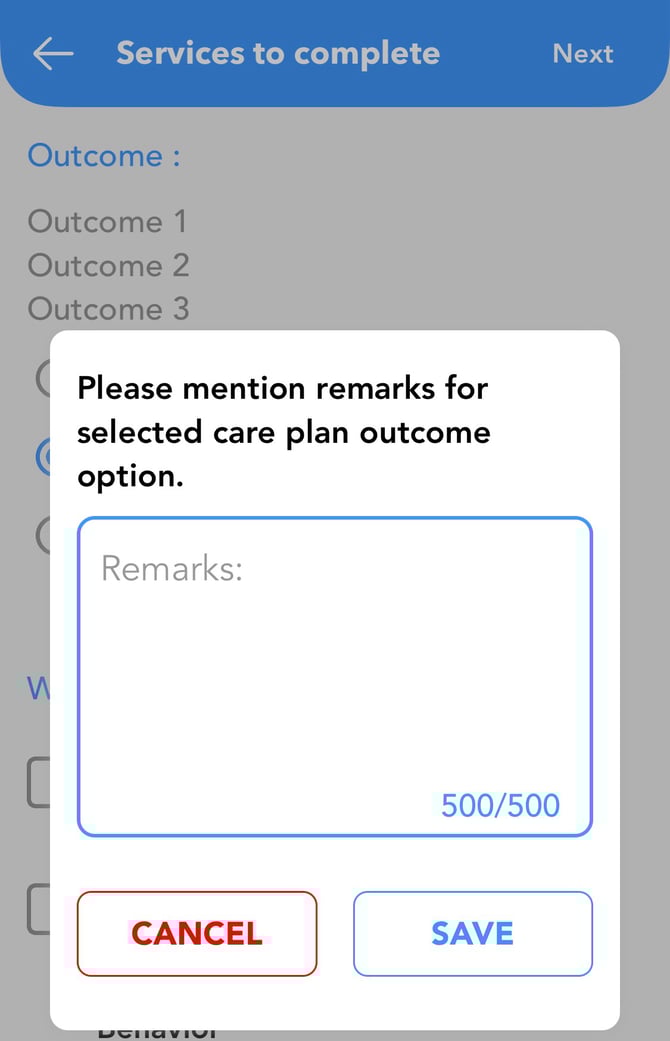Click the Outcome 1 text
The height and width of the screenshot is (1041, 670).
coord(107,221)
